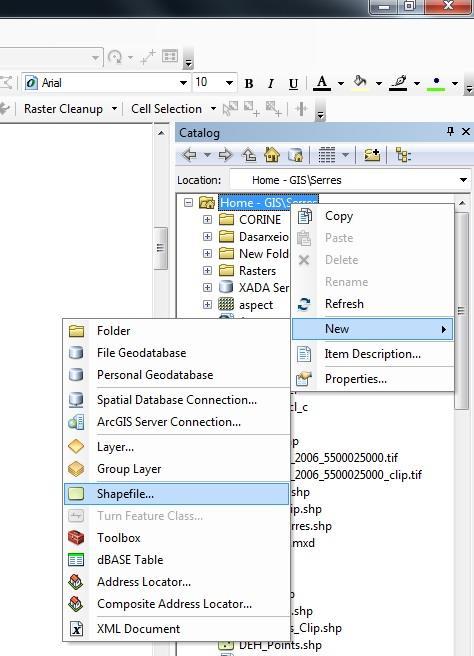Open Item Description from context menu
The width and height of the screenshot is (474, 656).
click(x=372, y=354)
